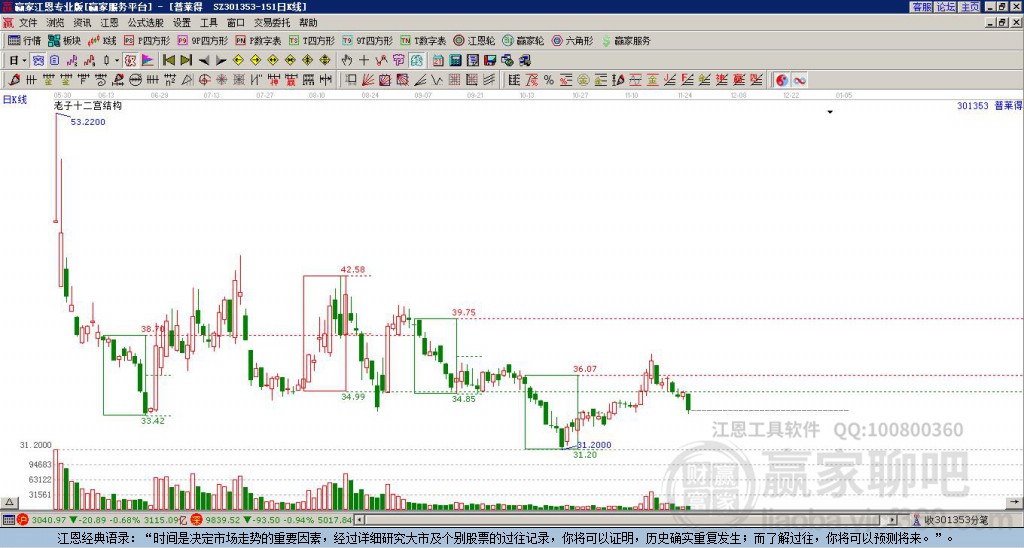Jump to last bar icon
The height and width of the screenshot is (548, 1024).
click(x=186, y=60)
